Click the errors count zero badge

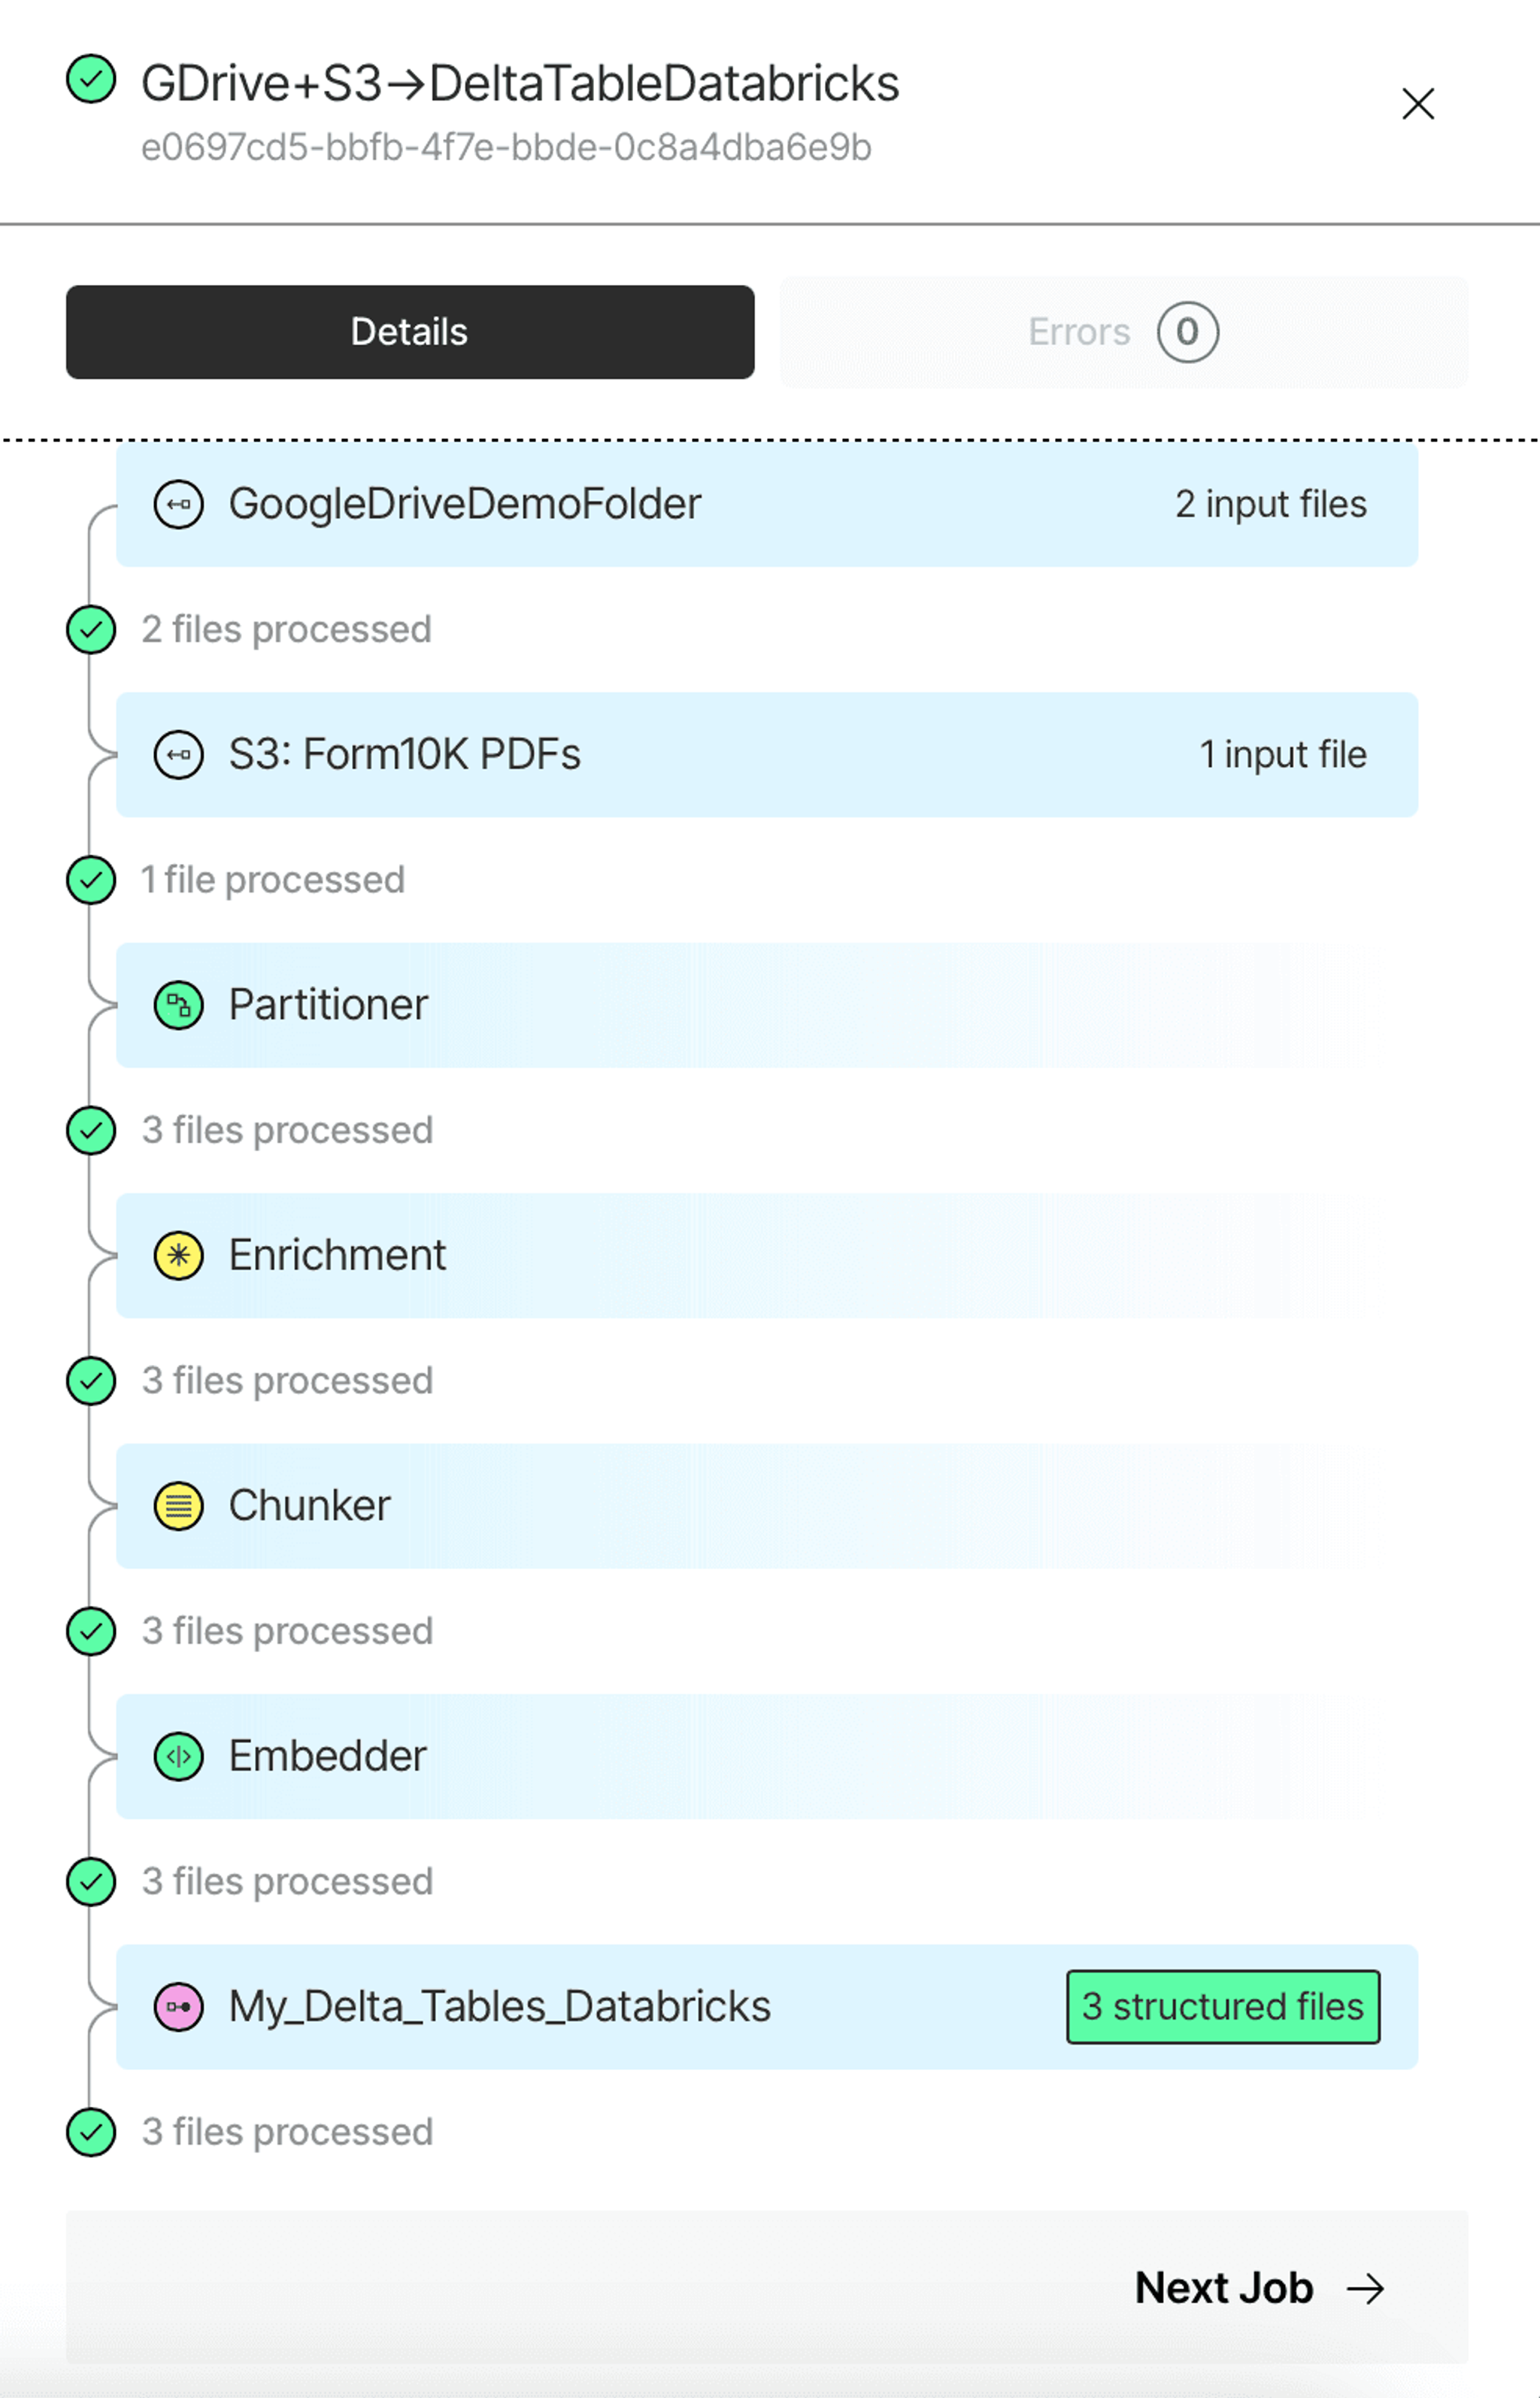click(1188, 332)
